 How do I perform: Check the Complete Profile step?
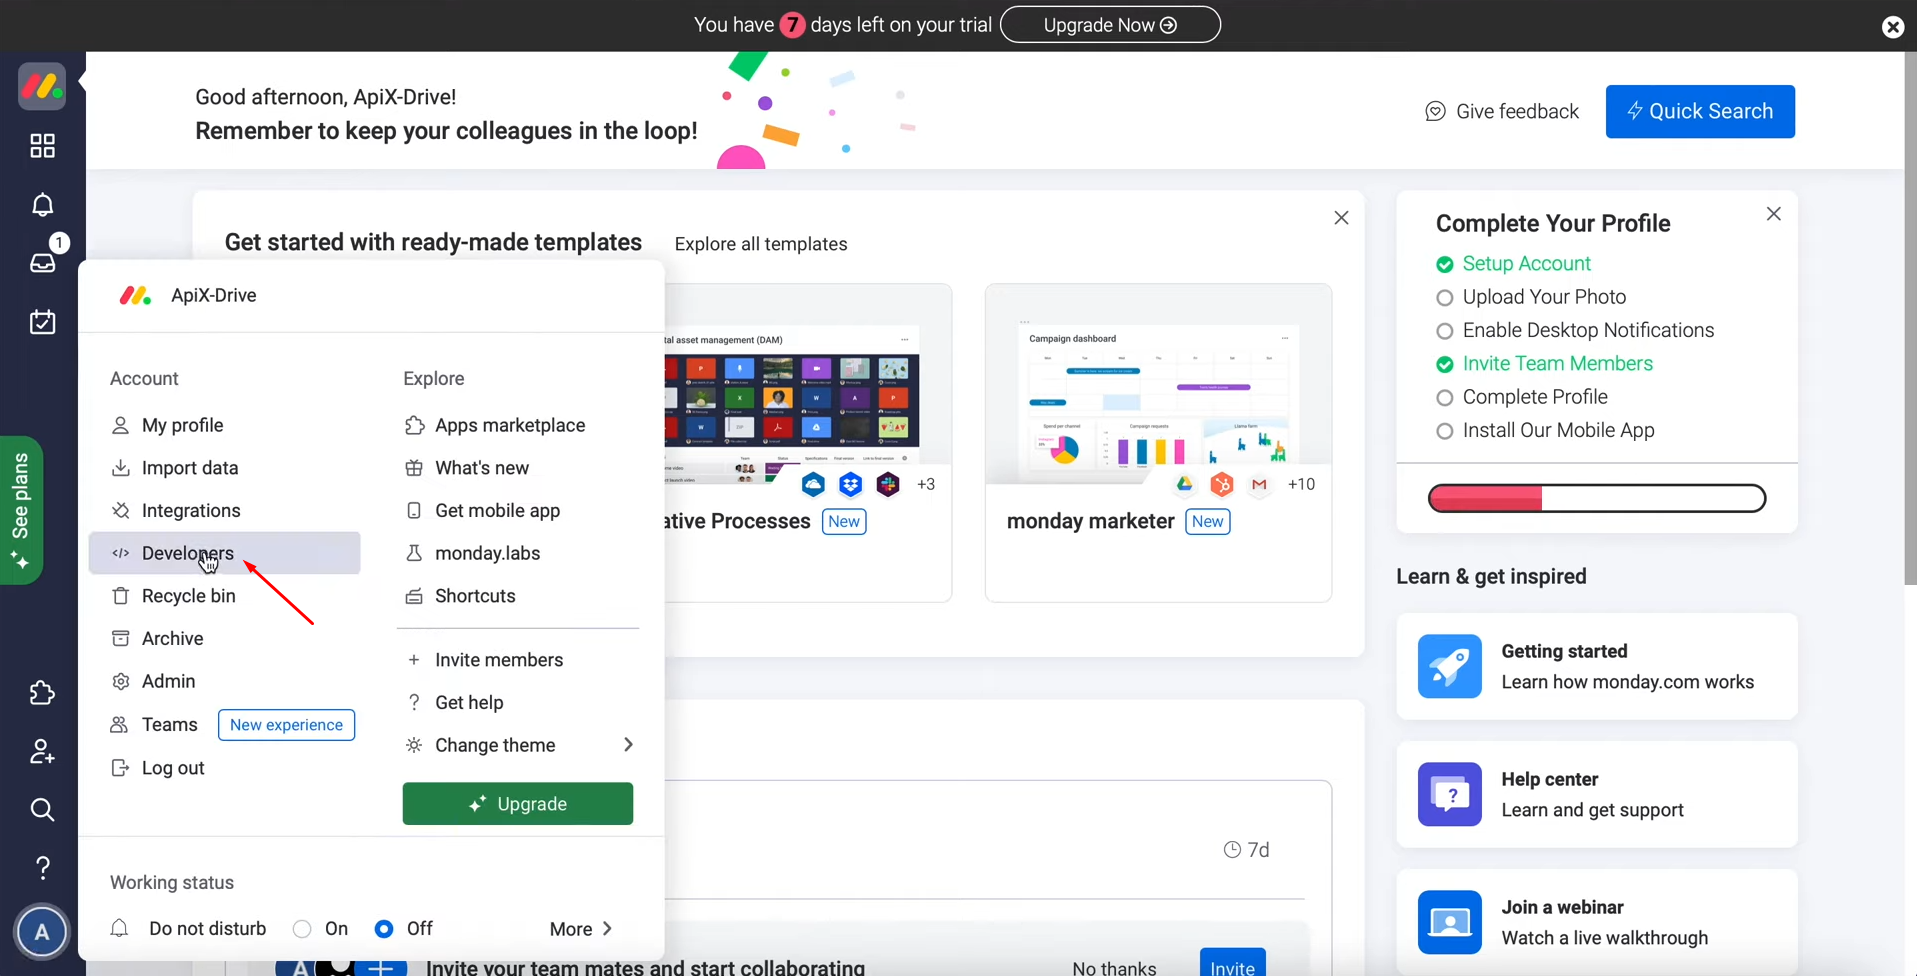[x=1444, y=398]
